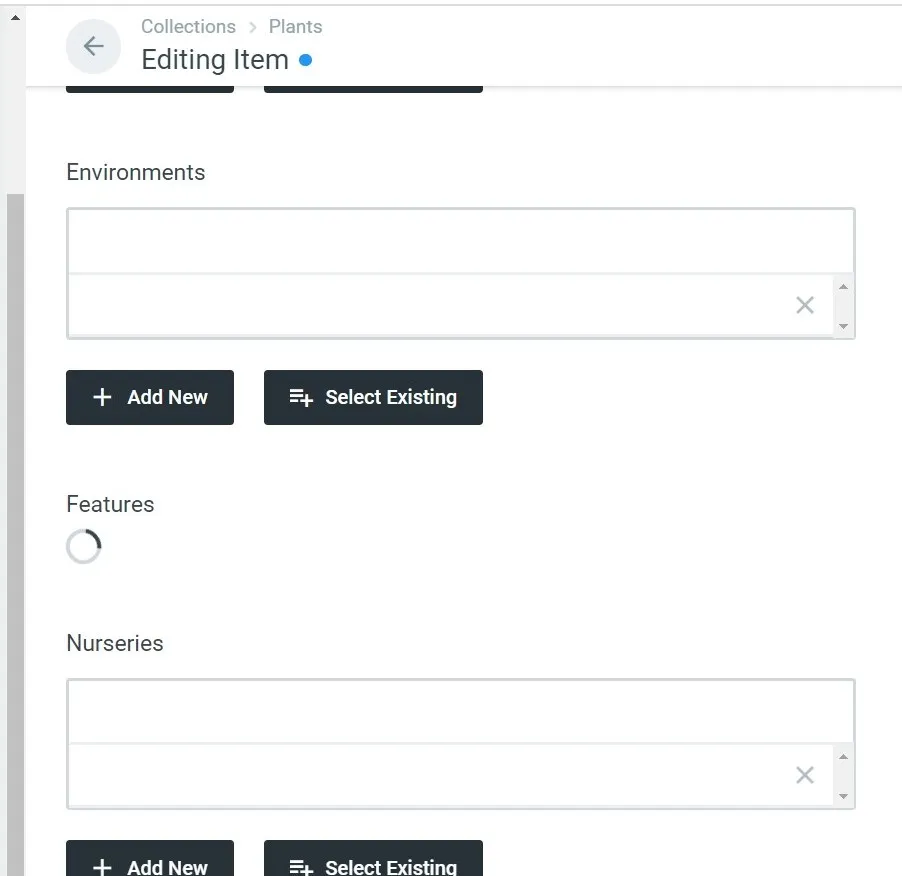Click the back arrow button in header
This screenshot has width=902, height=876.
point(93,46)
